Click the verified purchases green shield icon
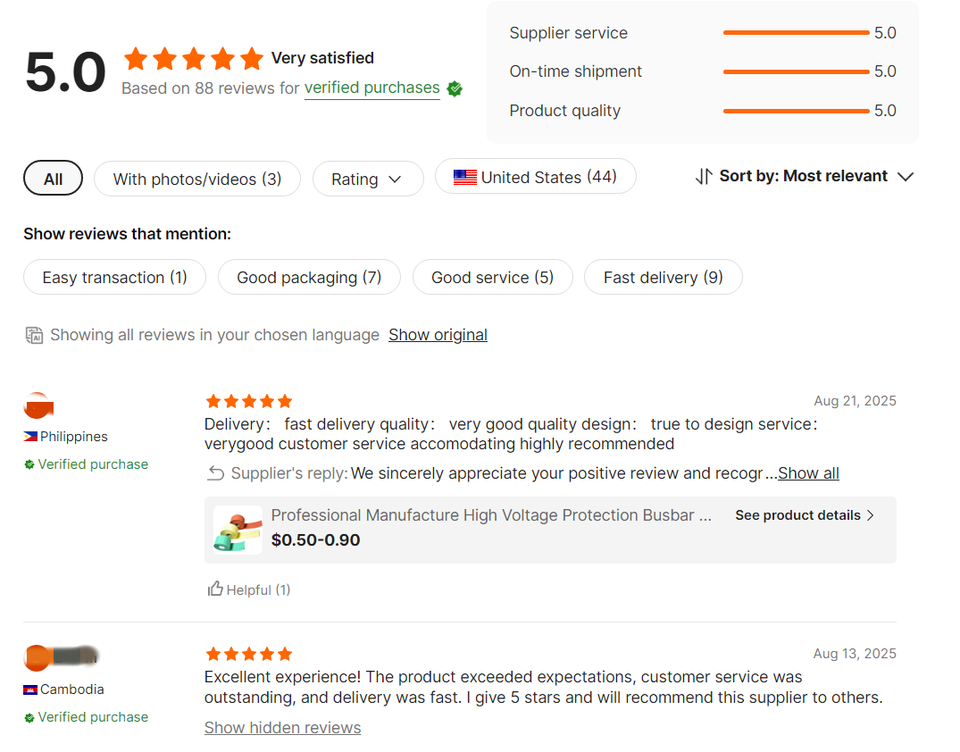 pyautogui.click(x=455, y=89)
